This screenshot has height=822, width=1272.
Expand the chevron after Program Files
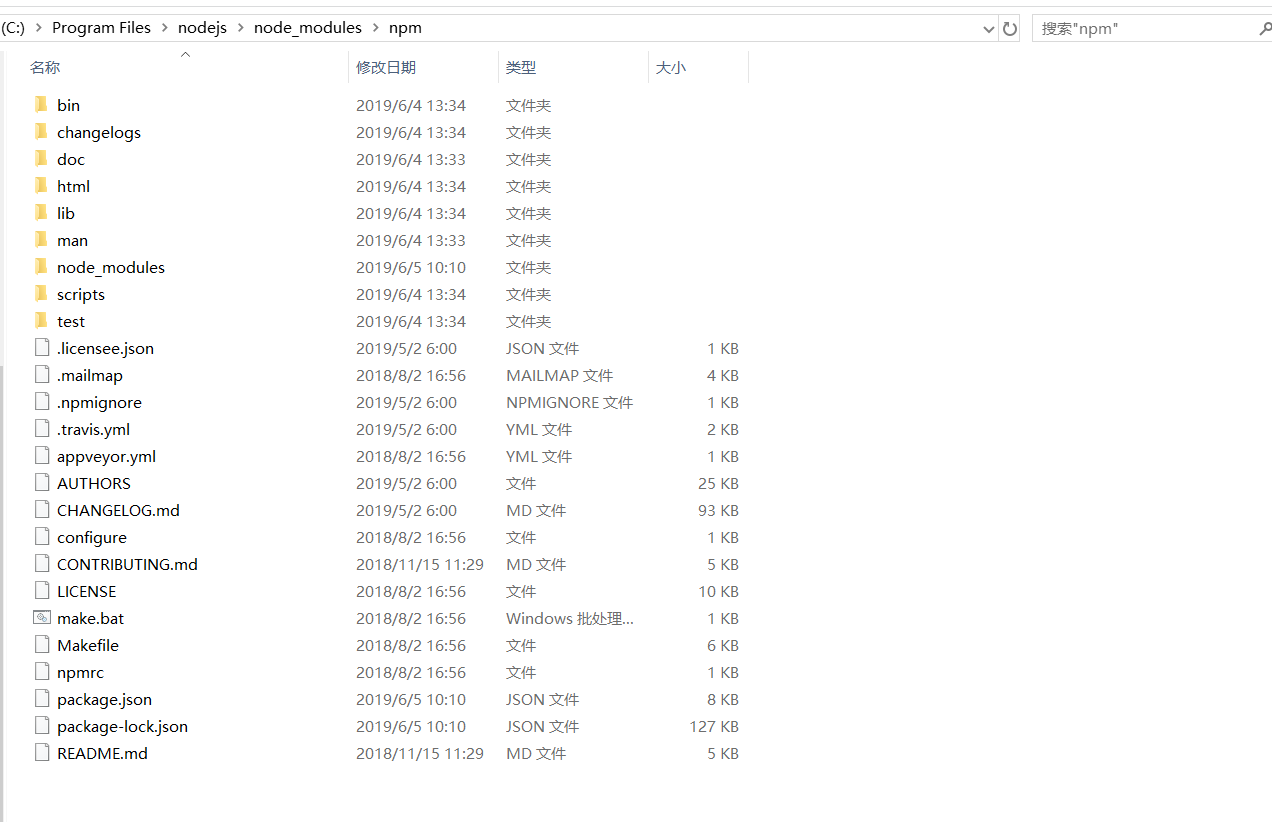click(165, 28)
